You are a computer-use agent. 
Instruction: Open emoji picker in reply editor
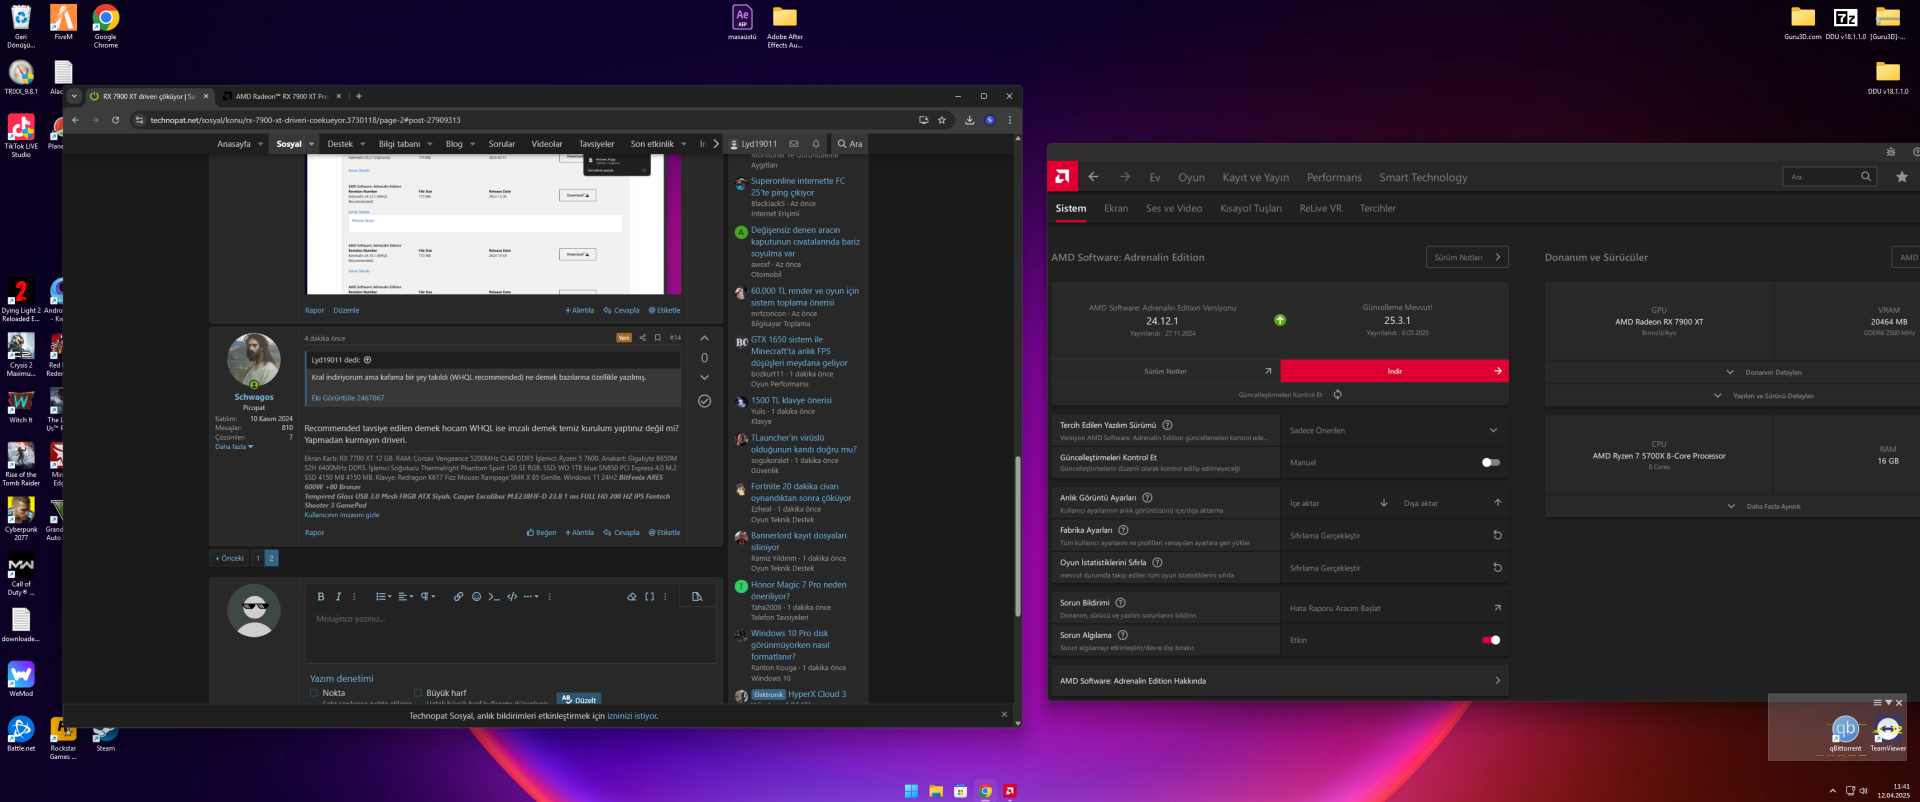click(476, 596)
